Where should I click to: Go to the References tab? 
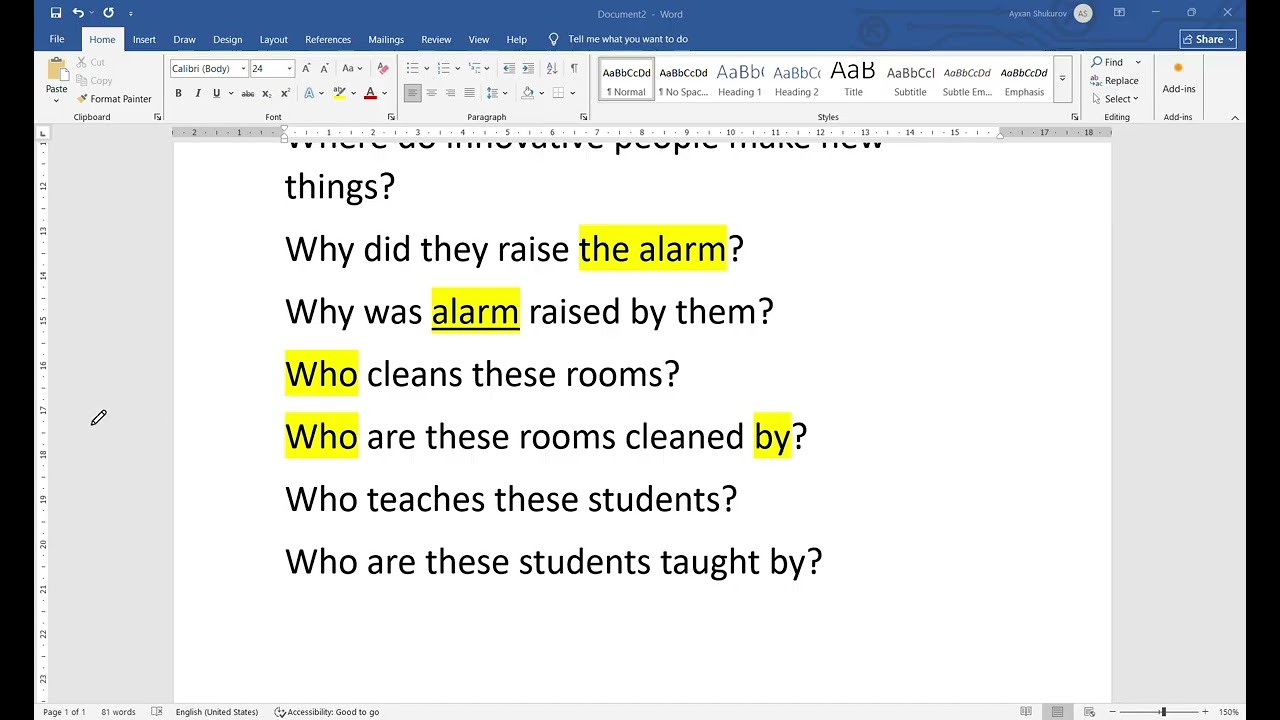[328, 39]
